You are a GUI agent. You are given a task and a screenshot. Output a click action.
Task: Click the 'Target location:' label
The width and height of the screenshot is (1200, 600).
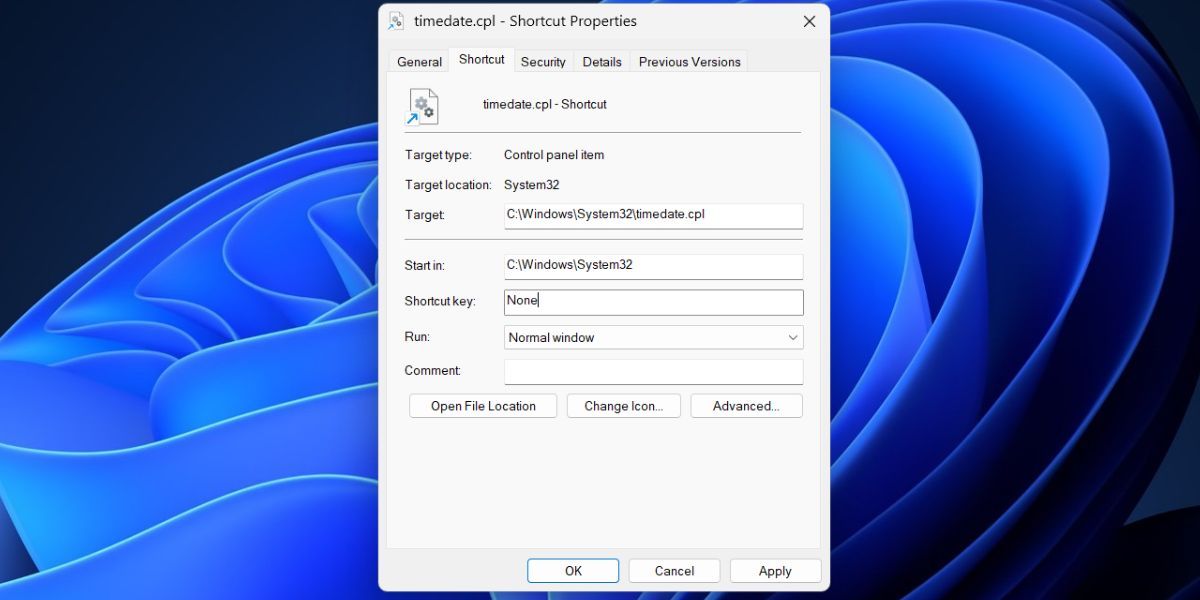pos(448,185)
